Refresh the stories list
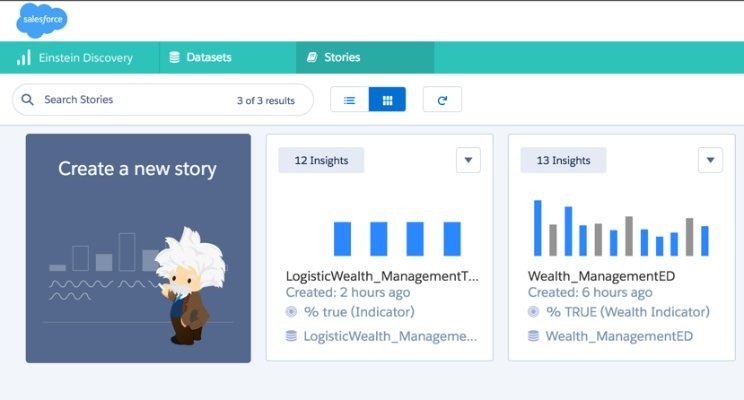 pyautogui.click(x=442, y=100)
